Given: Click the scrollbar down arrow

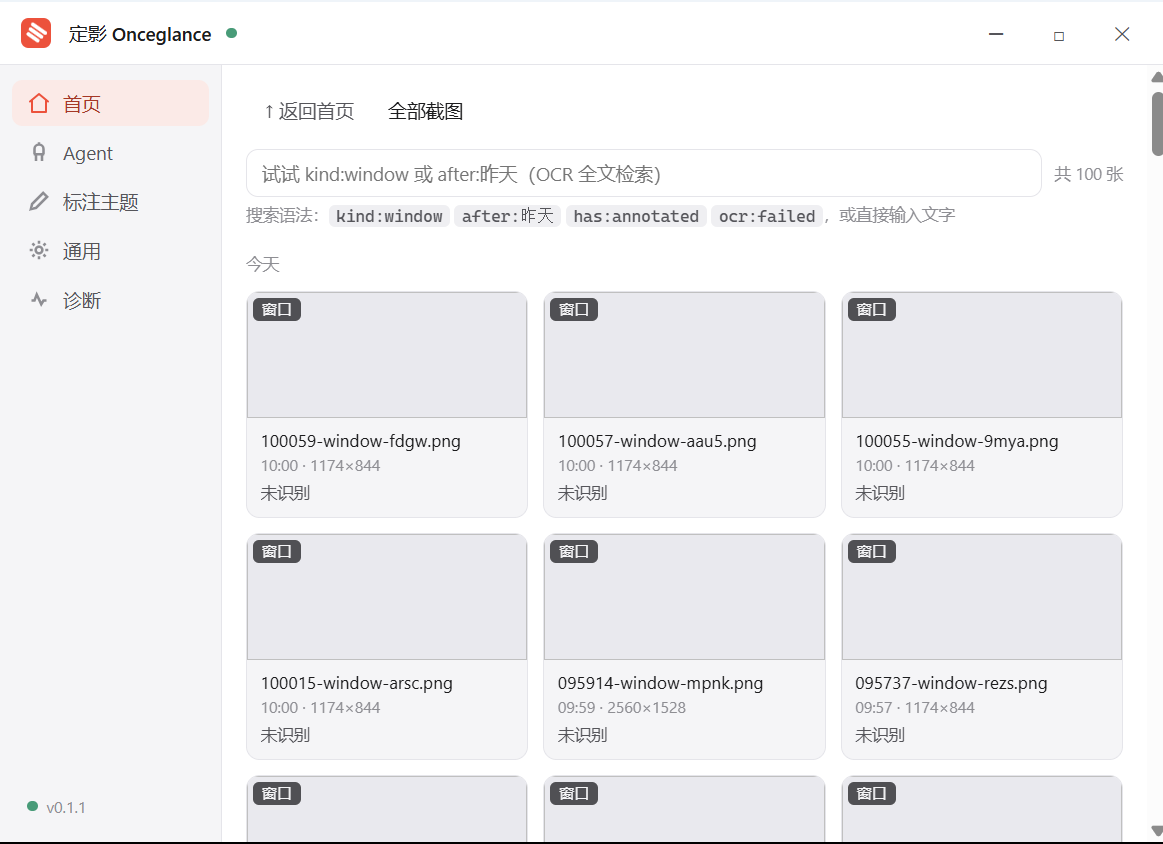Looking at the screenshot, I should tap(1157, 830).
